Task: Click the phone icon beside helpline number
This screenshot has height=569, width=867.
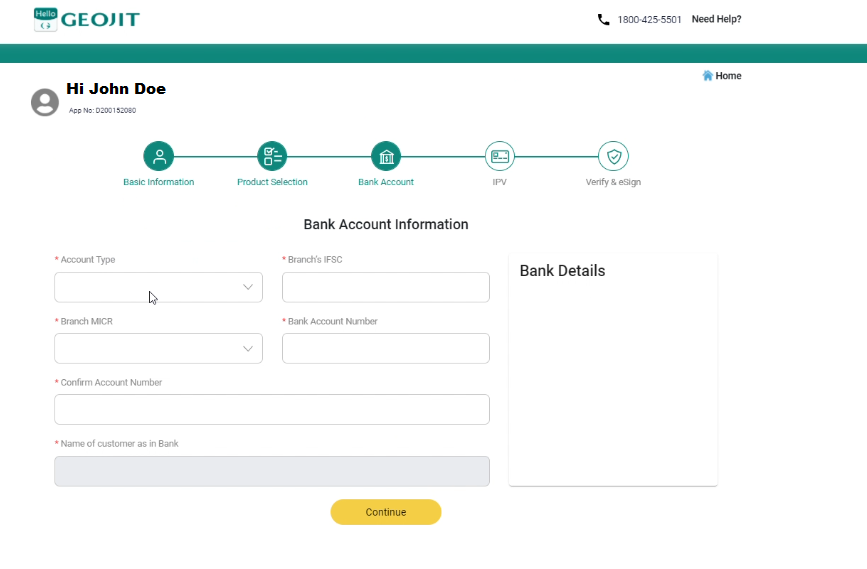Action: click(603, 20)
